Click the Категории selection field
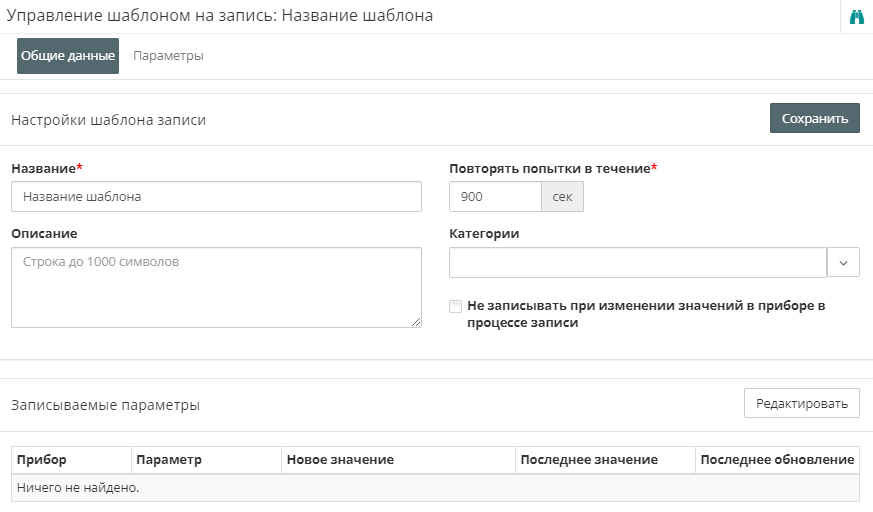873x512 pixels. [x=638, y=263]
